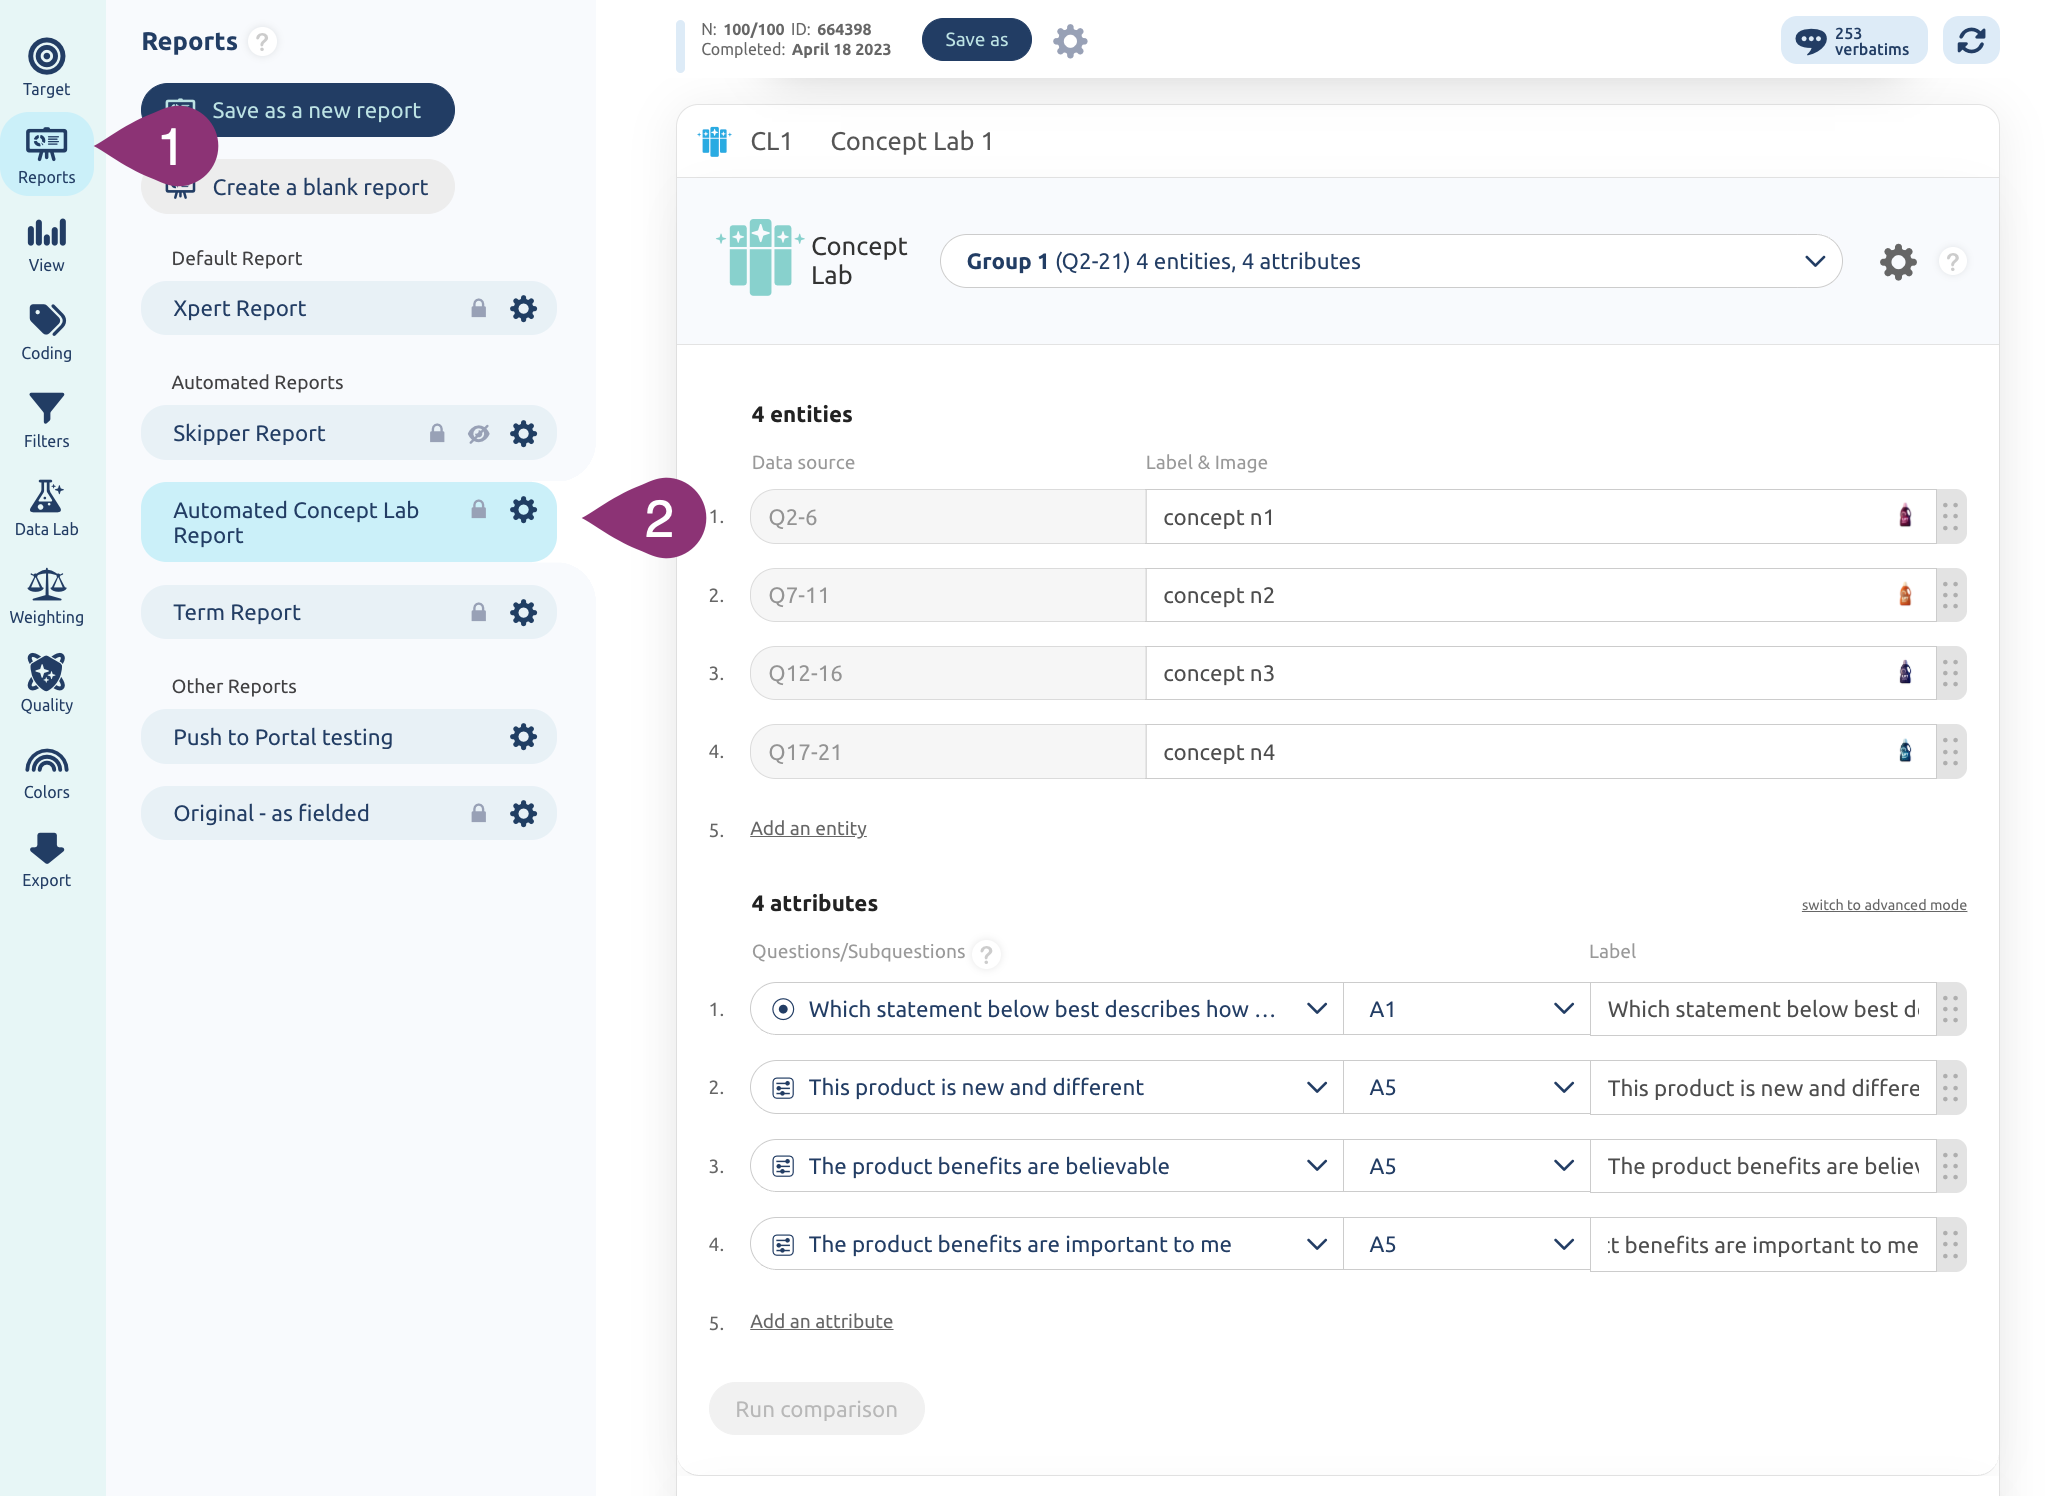
Task: Toggle lock on Xpert Report
Action: [479, 308]
